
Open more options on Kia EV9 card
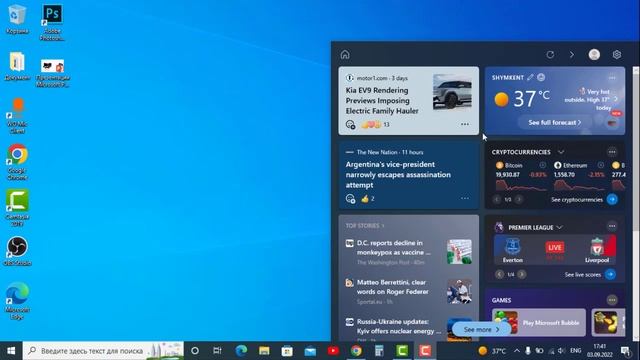click(465, 124)
